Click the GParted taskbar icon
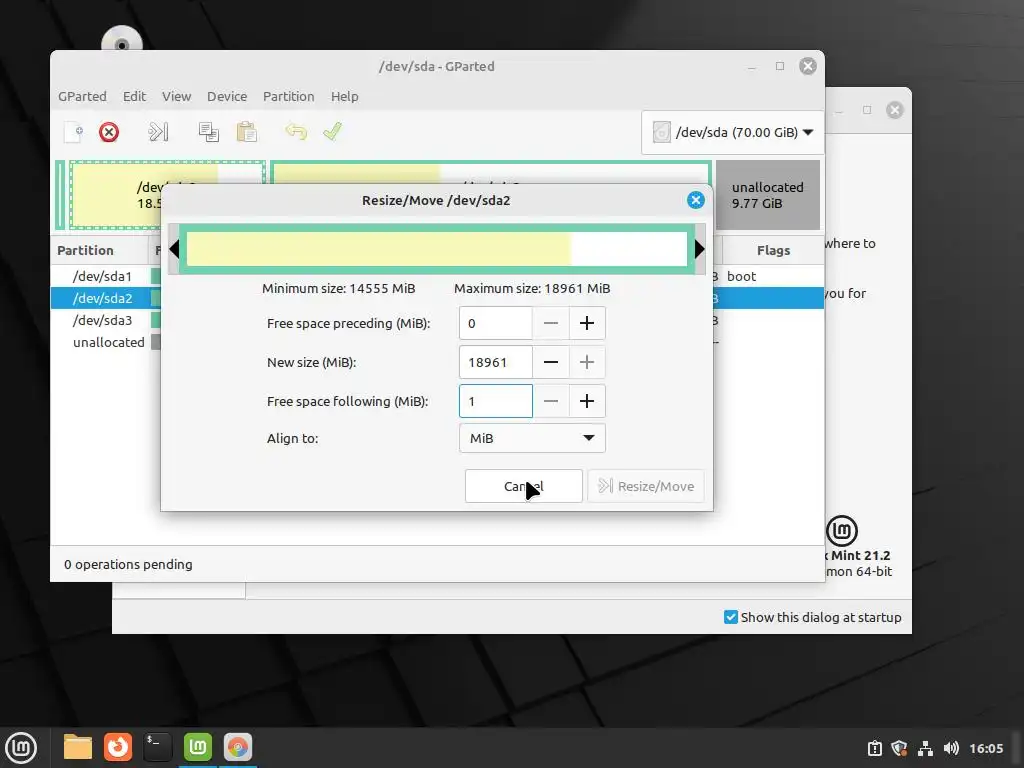 click(238, 747)
